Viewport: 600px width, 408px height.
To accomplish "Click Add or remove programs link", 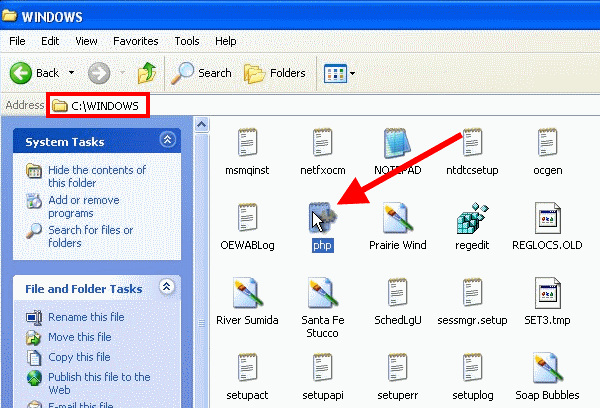I will (x=83, y=206).
